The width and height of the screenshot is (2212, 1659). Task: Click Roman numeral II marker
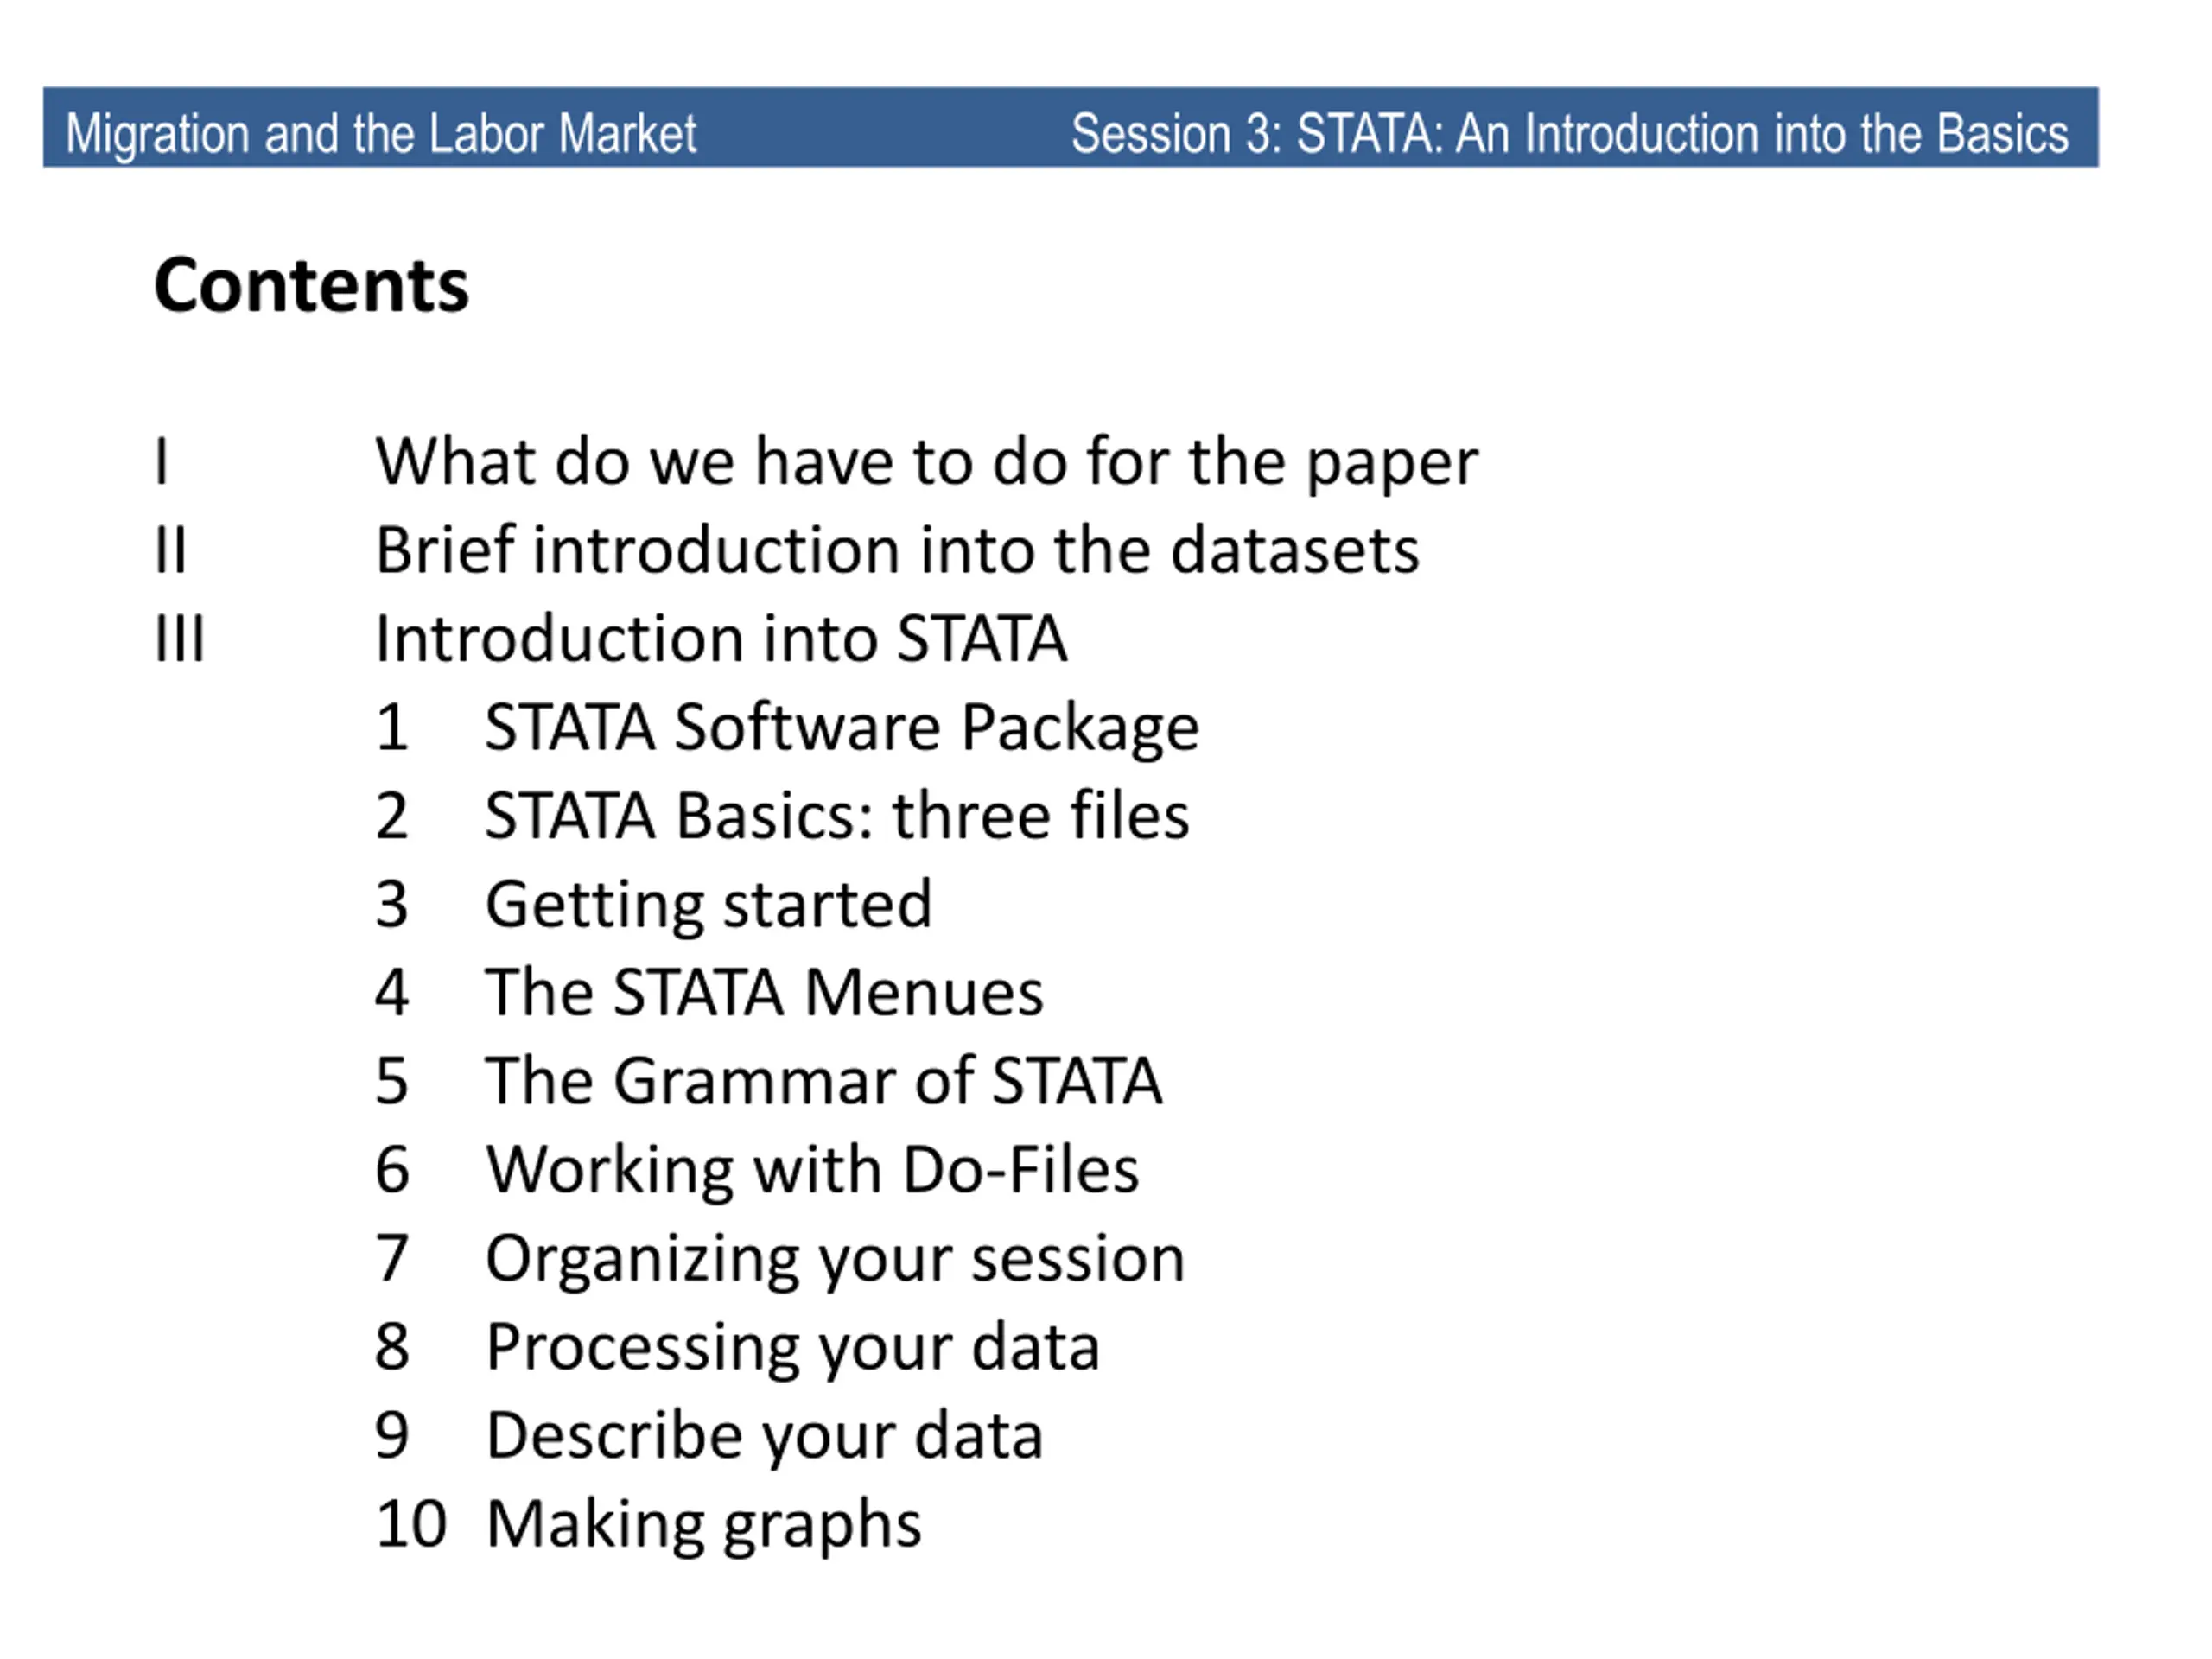171,550
